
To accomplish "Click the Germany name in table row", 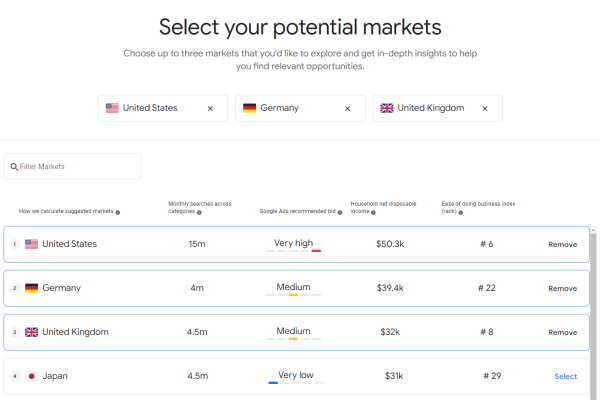I will click(61, 288).
